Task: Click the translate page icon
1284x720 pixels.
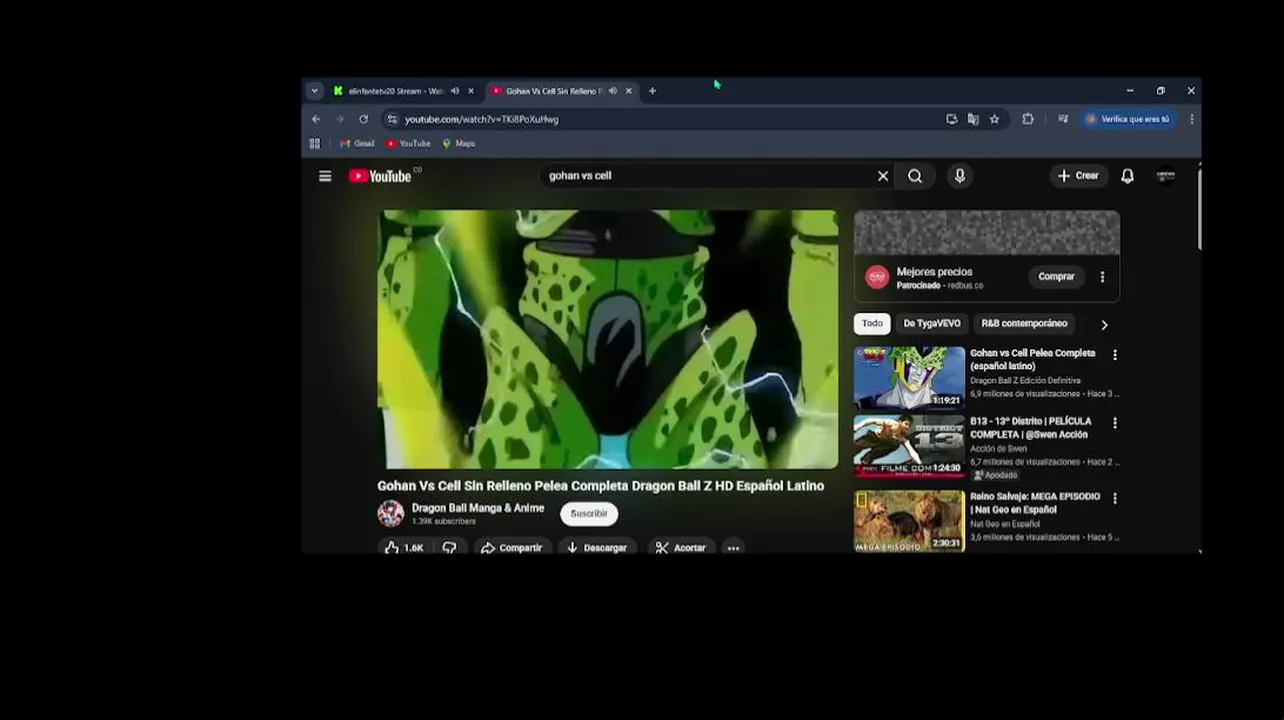Action: 973,119
